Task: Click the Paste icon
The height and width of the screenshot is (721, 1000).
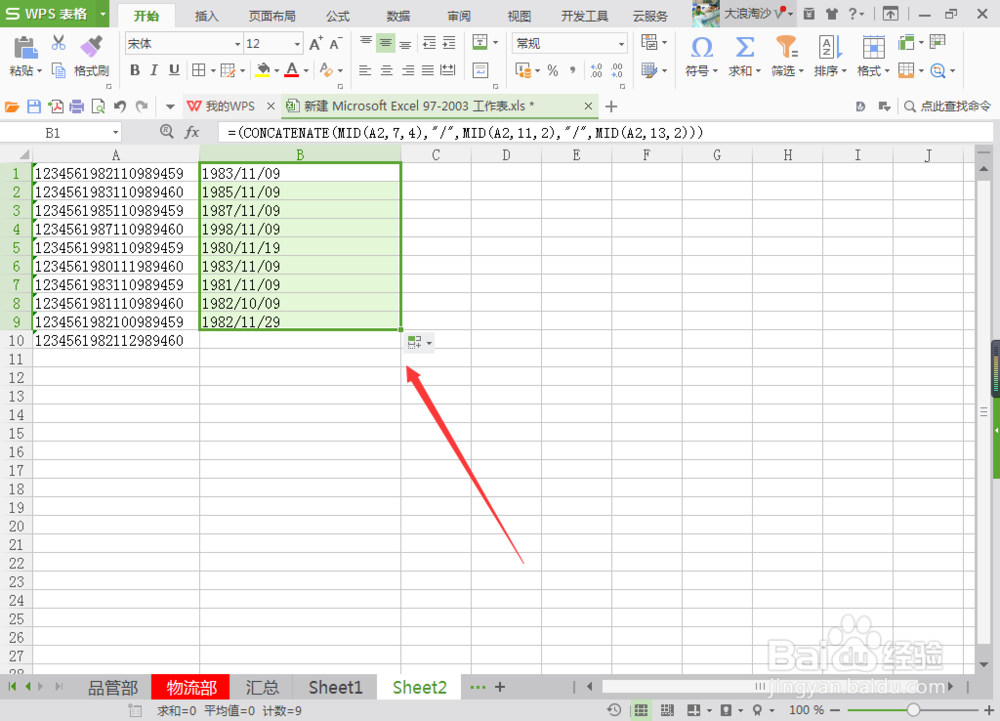Action: 26,48
